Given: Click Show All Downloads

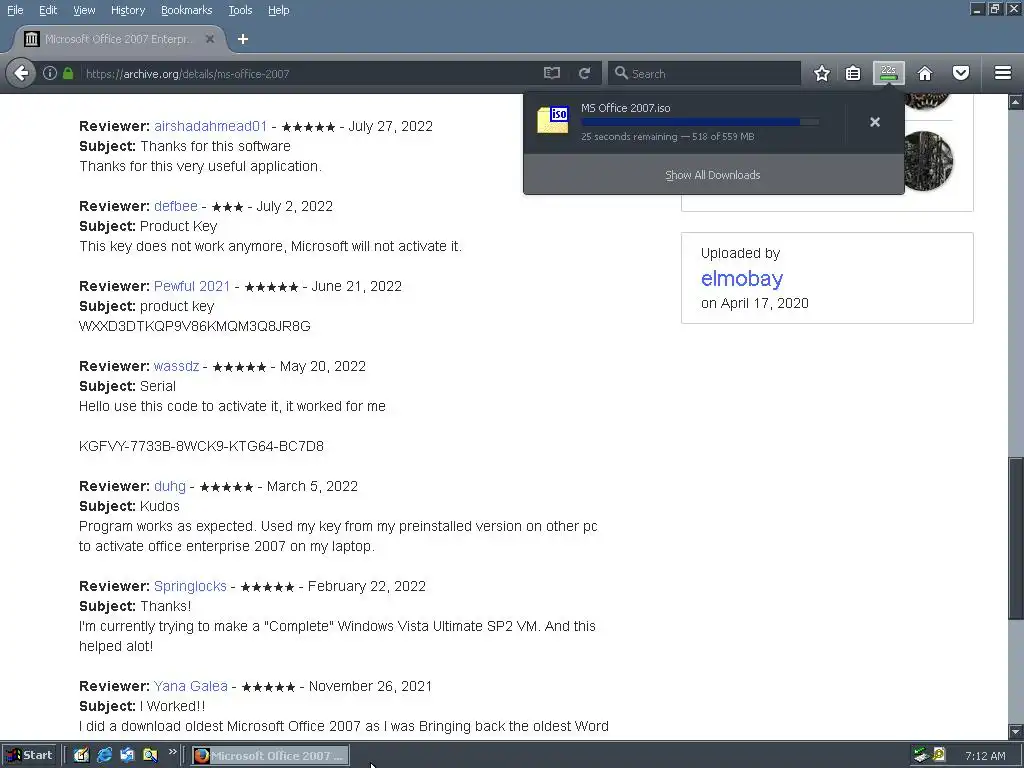Looking at the screenshot, I should click(x=712, y=175).
